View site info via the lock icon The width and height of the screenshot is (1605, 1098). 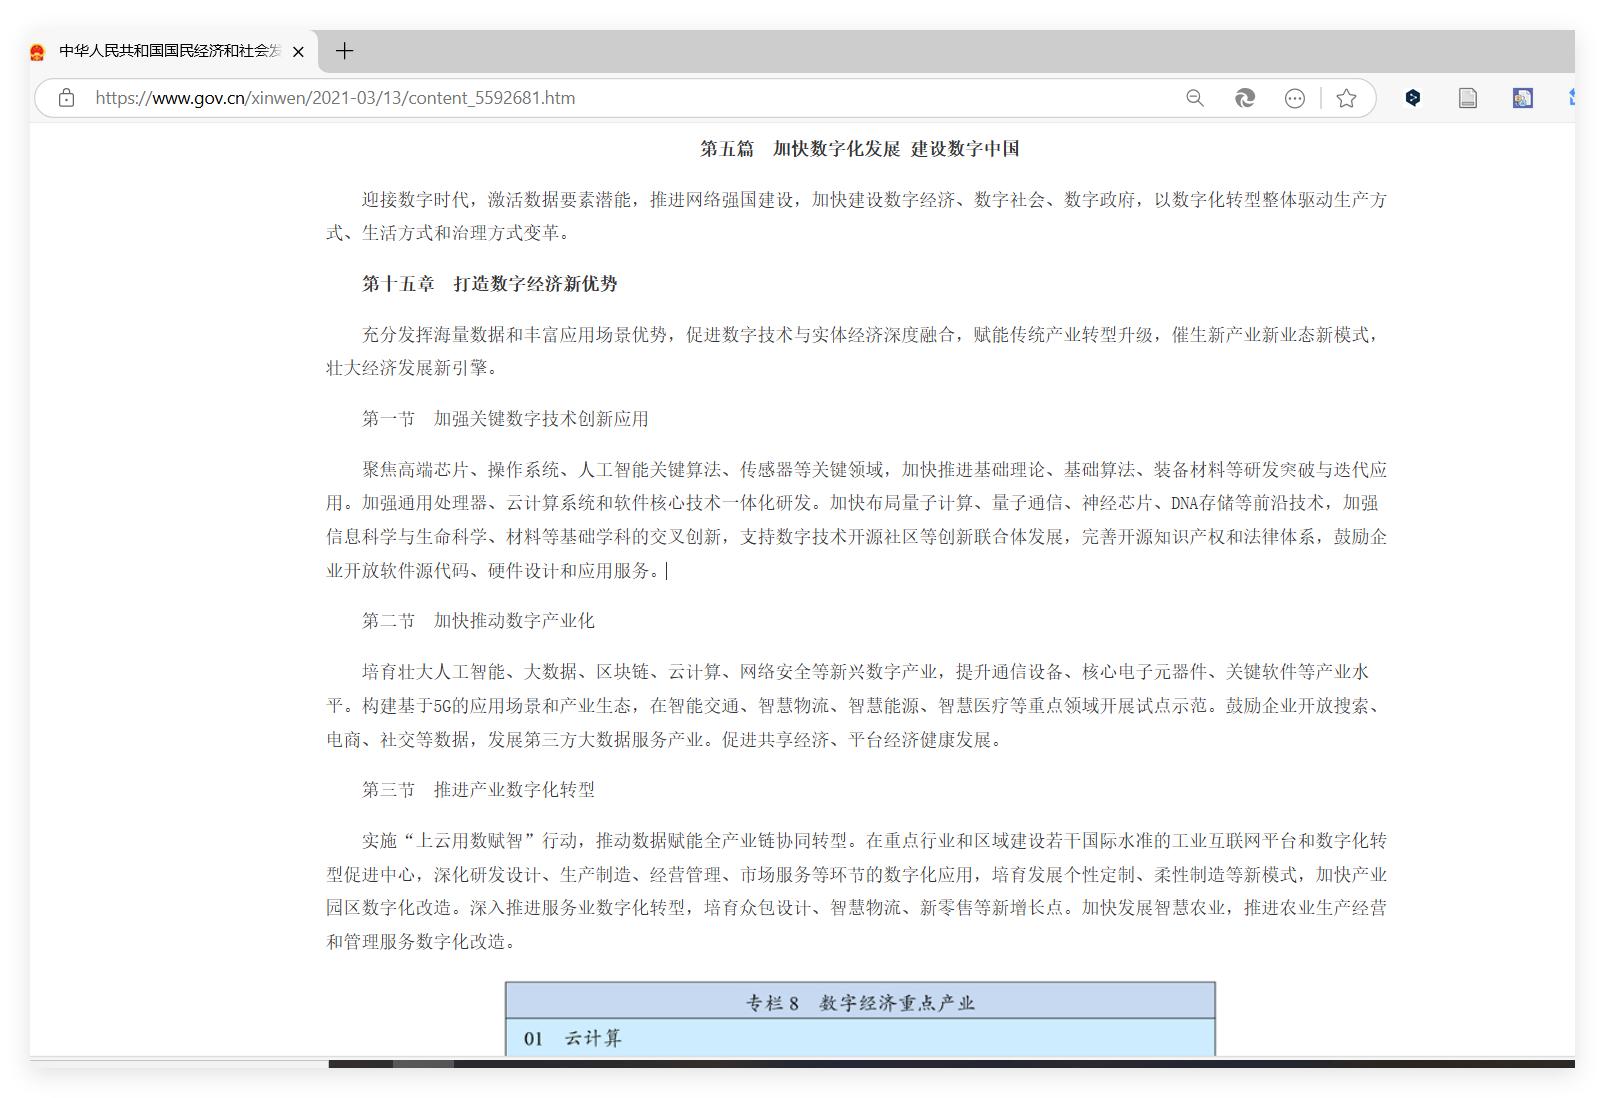pyautogui.click(x=66, y=98)
